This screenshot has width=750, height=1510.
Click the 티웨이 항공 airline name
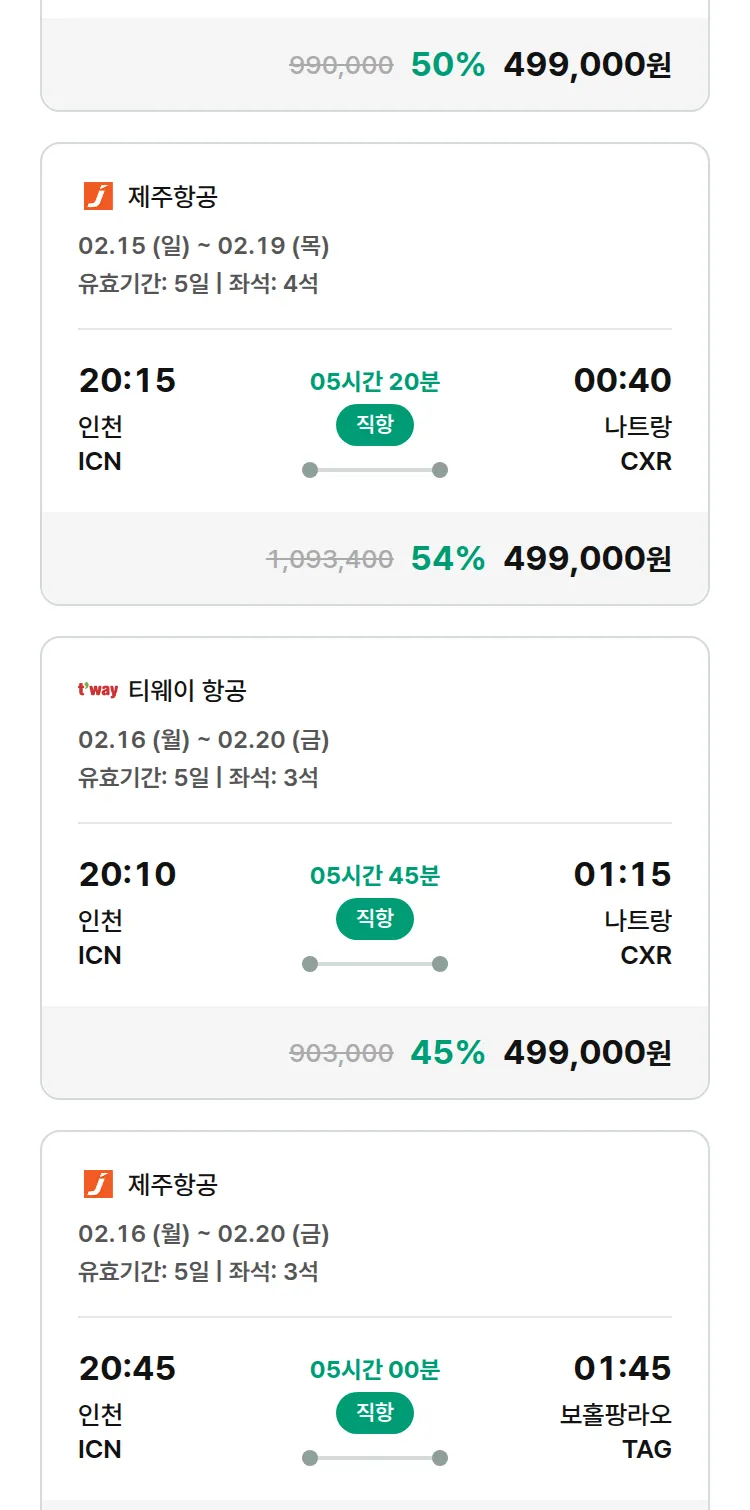[187, 691]
